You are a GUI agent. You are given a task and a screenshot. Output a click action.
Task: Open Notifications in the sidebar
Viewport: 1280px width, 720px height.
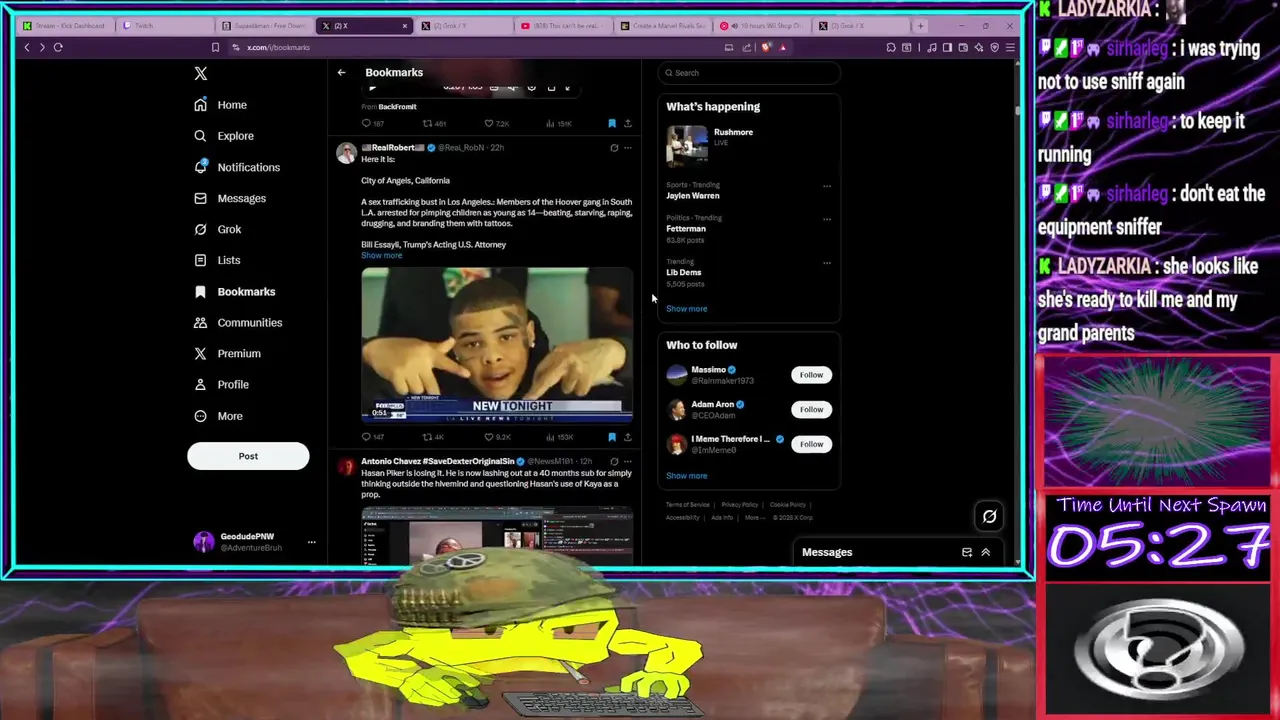tap(237, 167)
